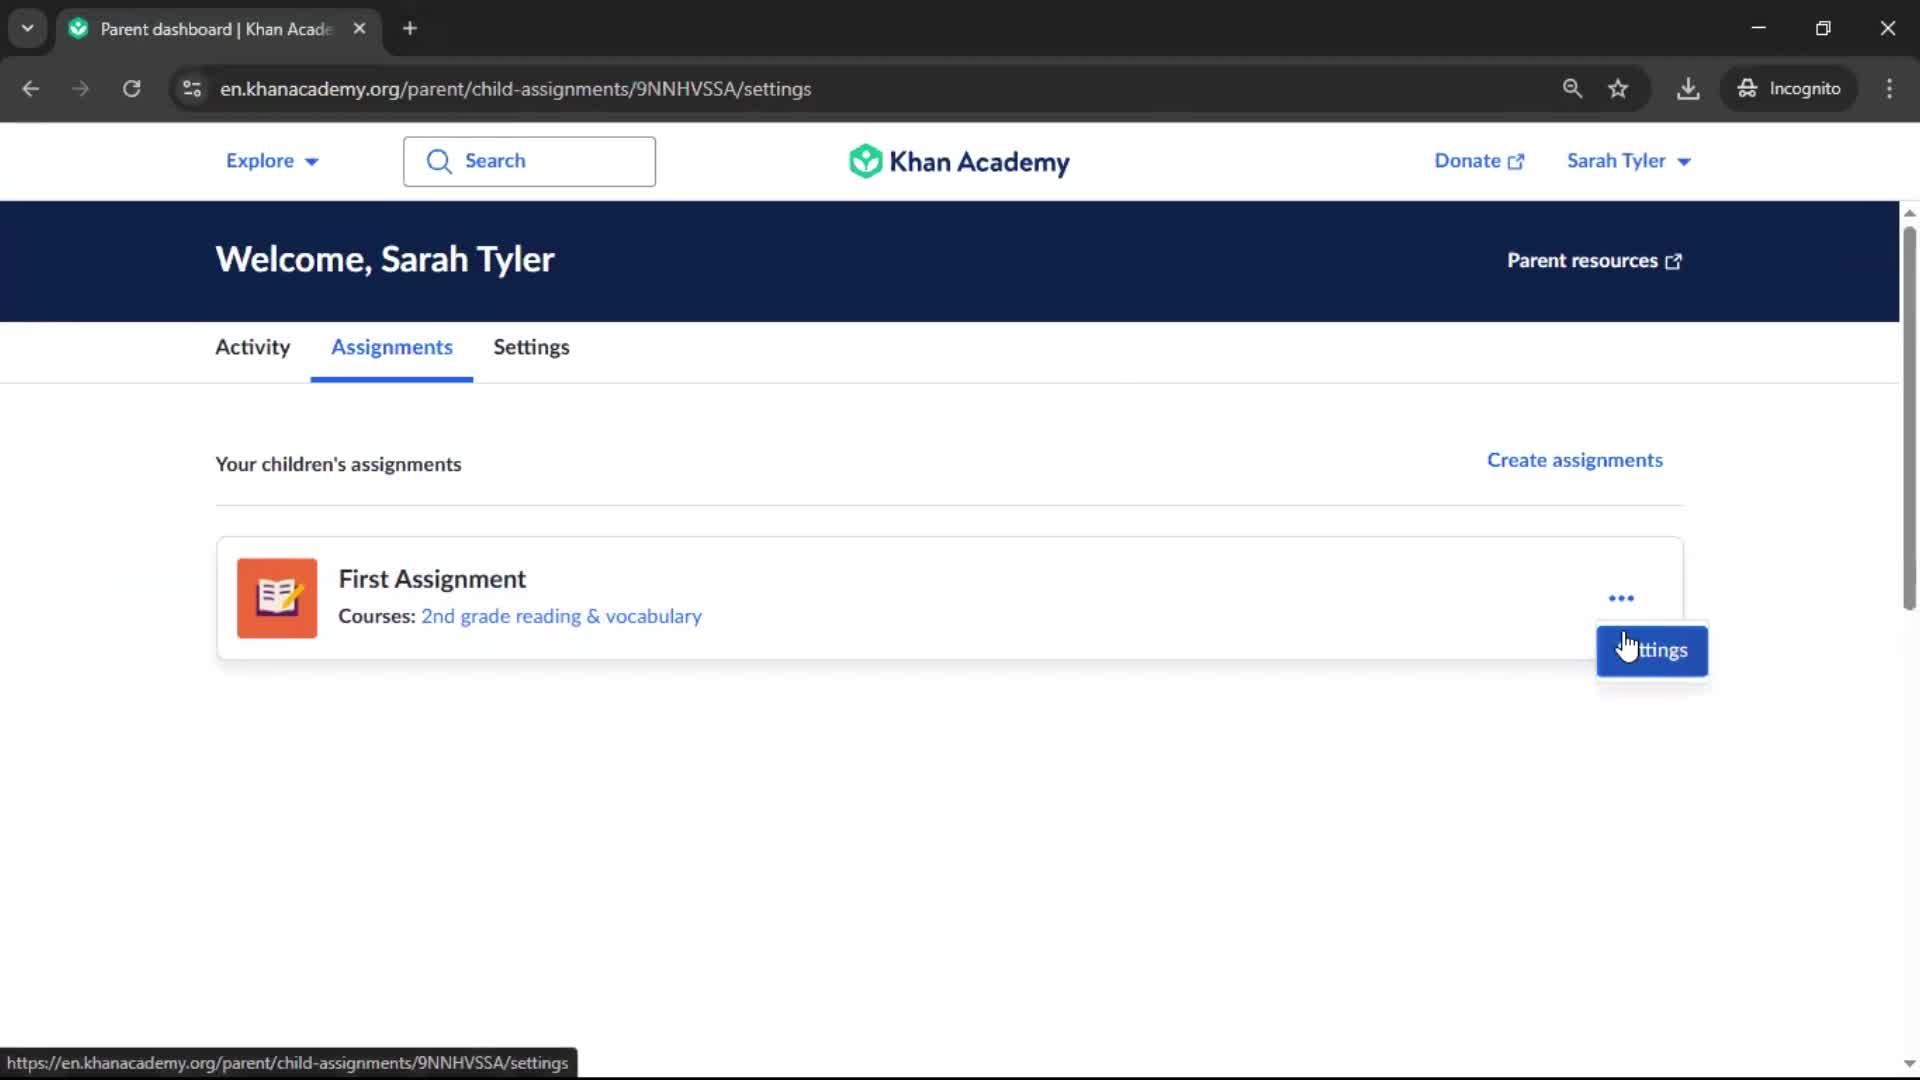
Task: Go back using the browser back arrow
Action: [x=30, y=88]
